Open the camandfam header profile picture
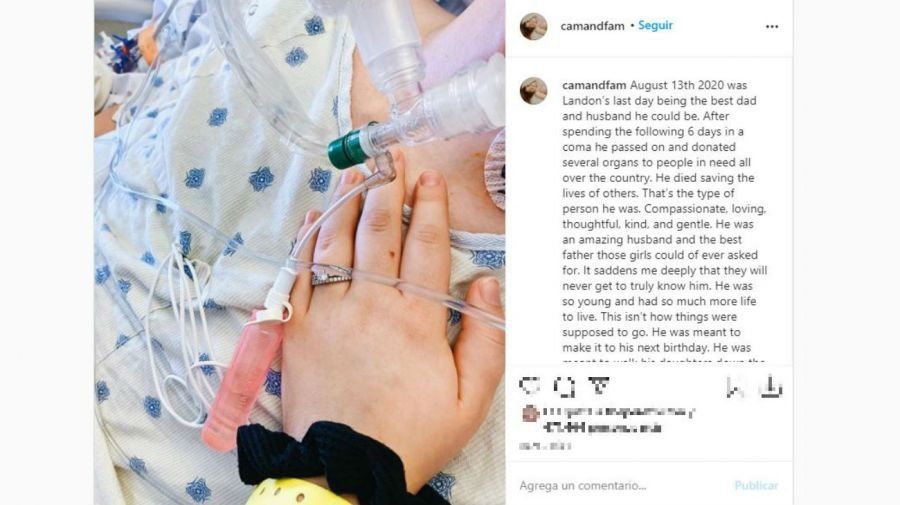The height and width of the screenshot is (505, 900). 533,26
